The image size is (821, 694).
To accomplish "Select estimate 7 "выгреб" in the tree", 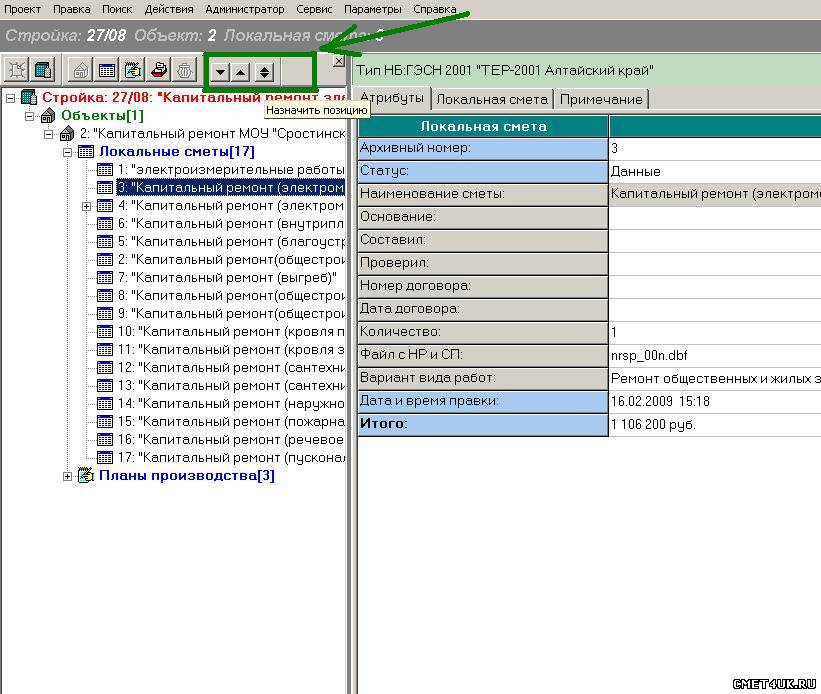I will click(x=226, y=277).
